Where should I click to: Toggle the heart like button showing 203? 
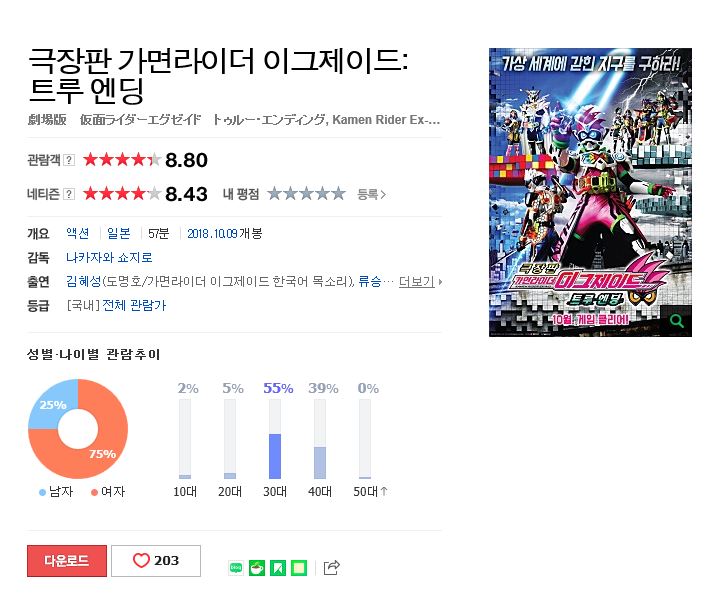(x=156, y=560)
